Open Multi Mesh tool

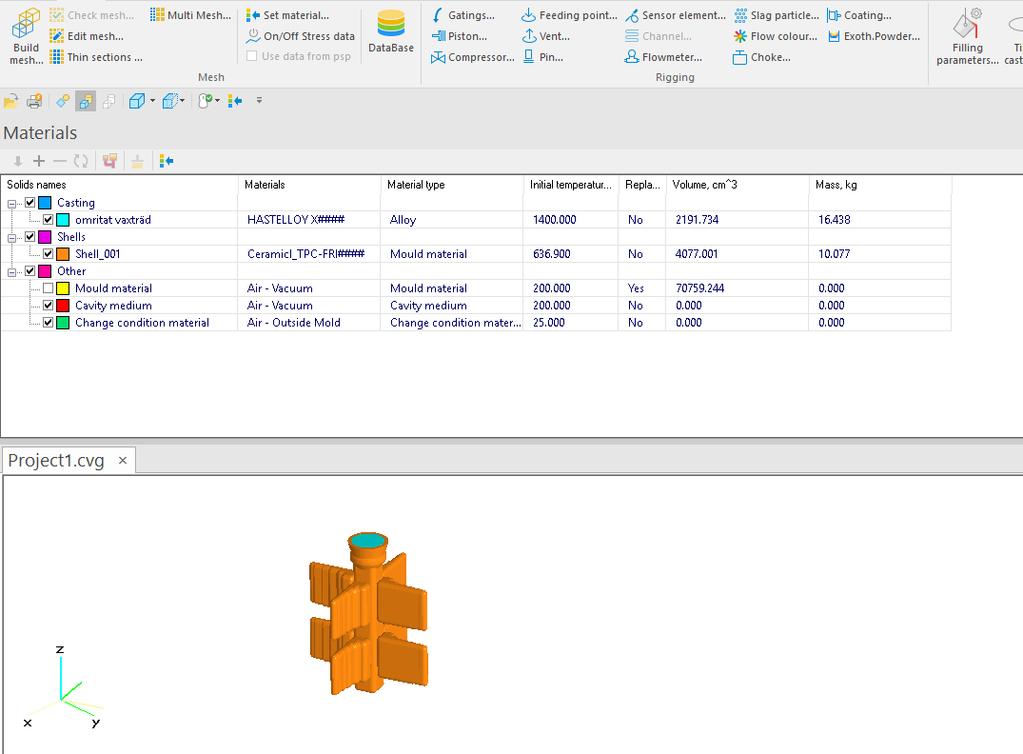click(191, 15)
